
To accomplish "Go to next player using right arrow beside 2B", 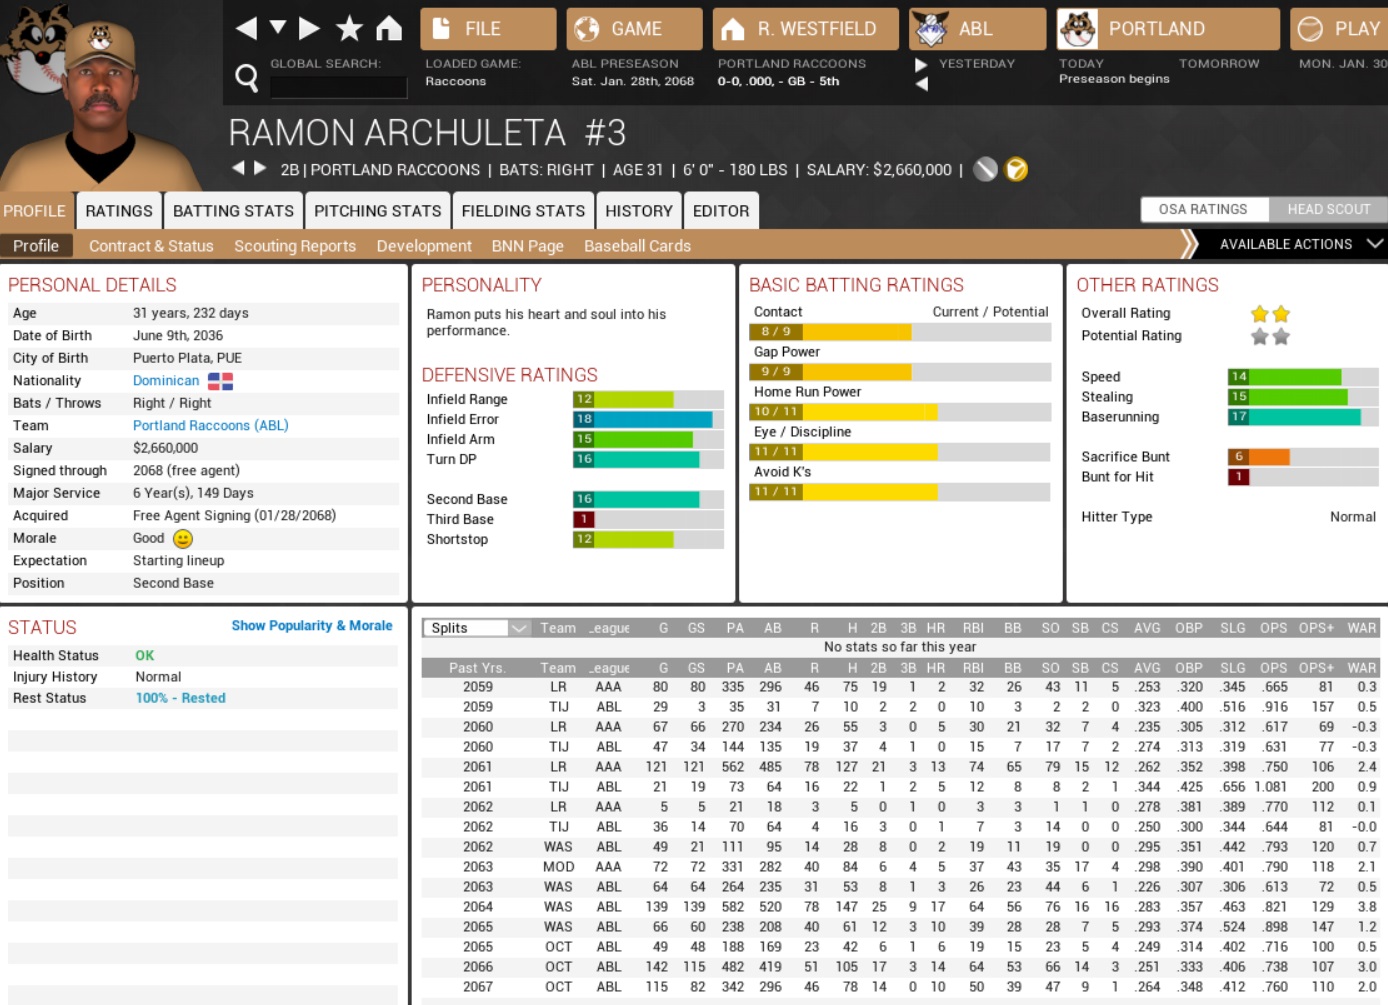I will (x=260, y=168).
